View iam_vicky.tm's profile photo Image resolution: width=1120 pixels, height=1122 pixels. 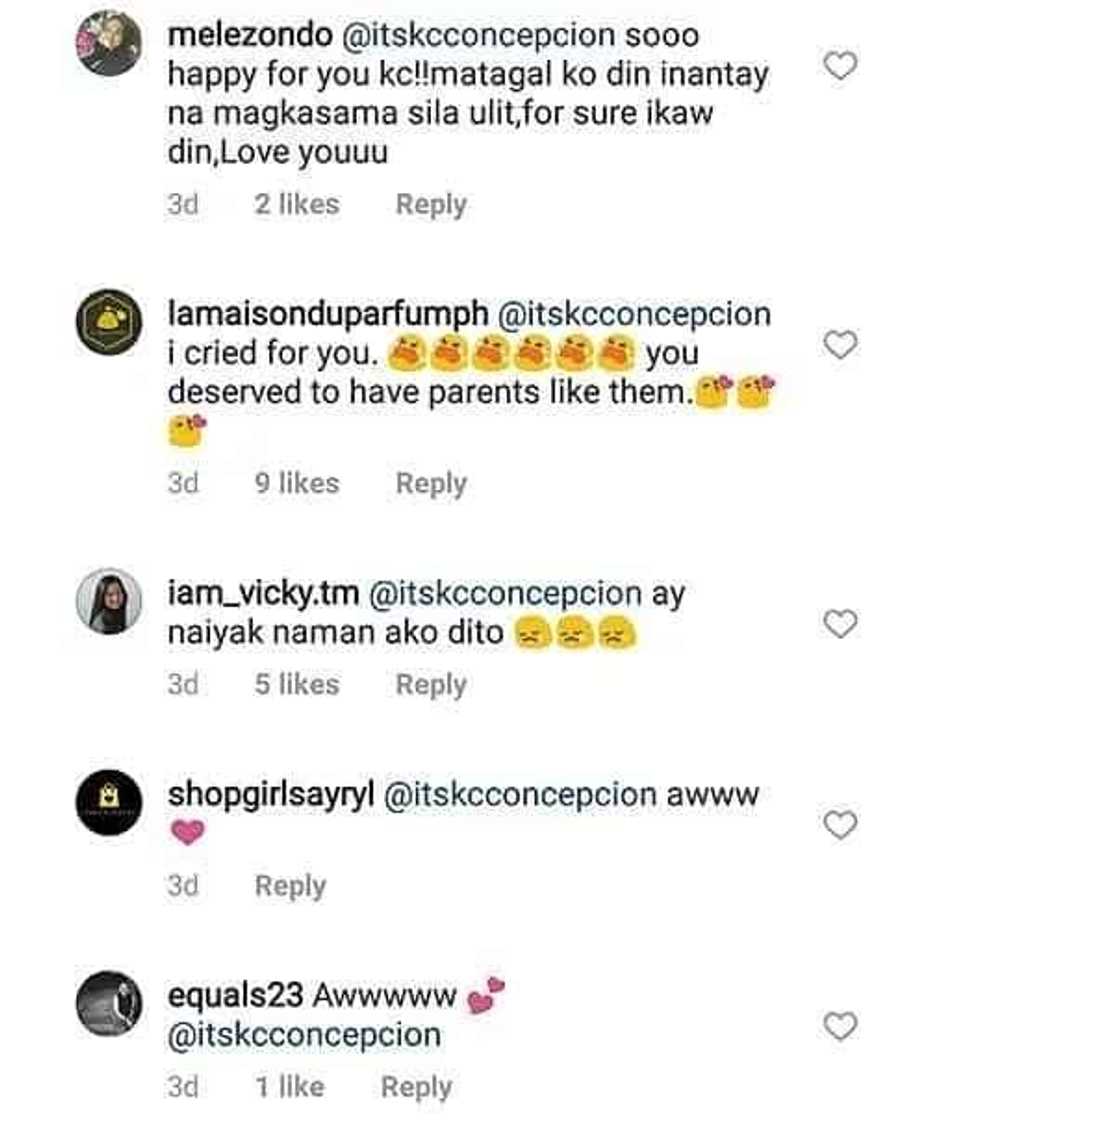tap(109, 602)
